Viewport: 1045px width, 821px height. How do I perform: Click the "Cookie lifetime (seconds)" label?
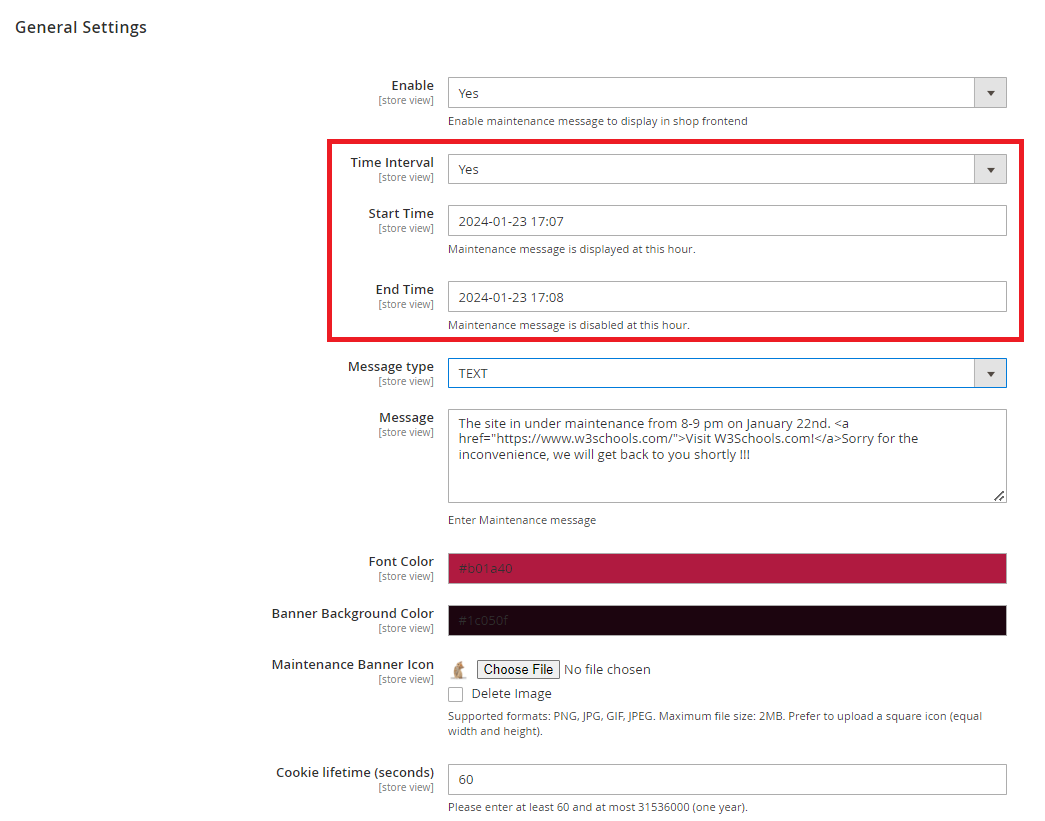(x=354, y=773)
